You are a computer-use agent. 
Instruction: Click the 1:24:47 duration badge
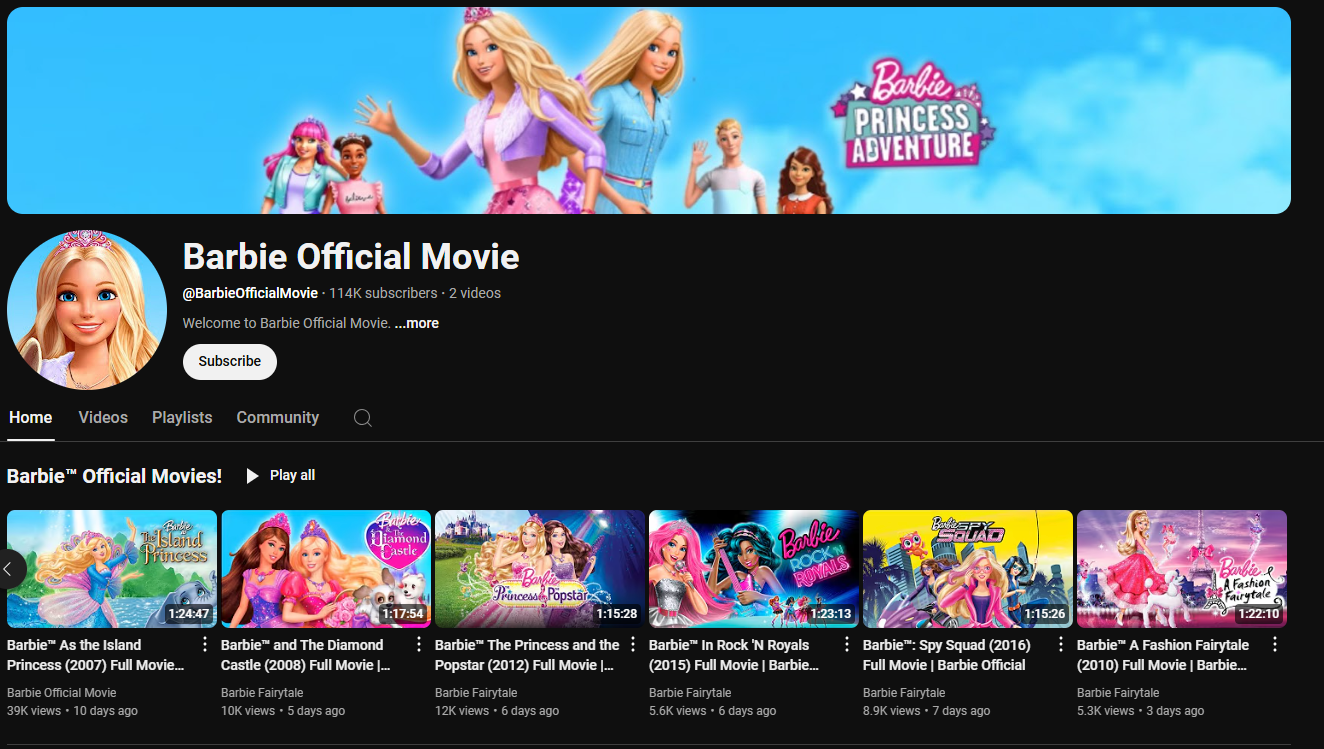click(189, 614)
